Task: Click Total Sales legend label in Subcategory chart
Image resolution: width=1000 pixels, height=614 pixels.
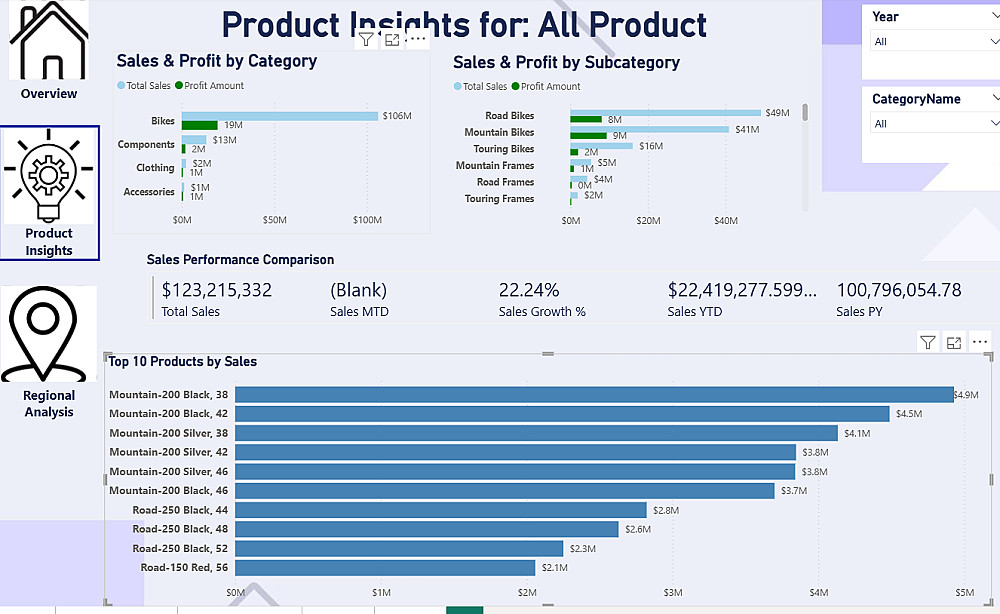Action: 485,87
